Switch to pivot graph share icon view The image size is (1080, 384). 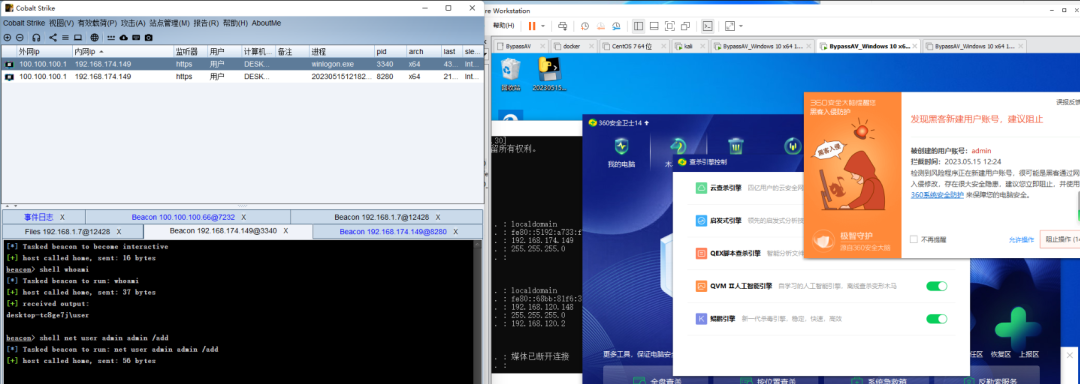[53, 37]
